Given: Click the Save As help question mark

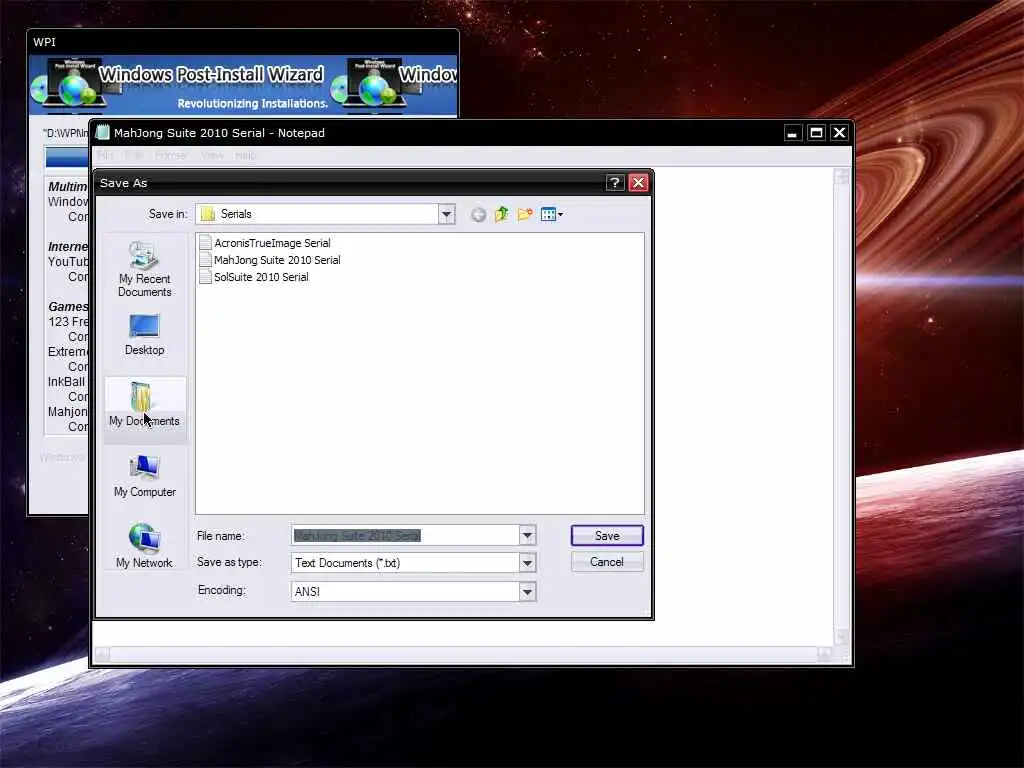Looking at the screenshot, I should pyautogui.click(x=615, y=183).
